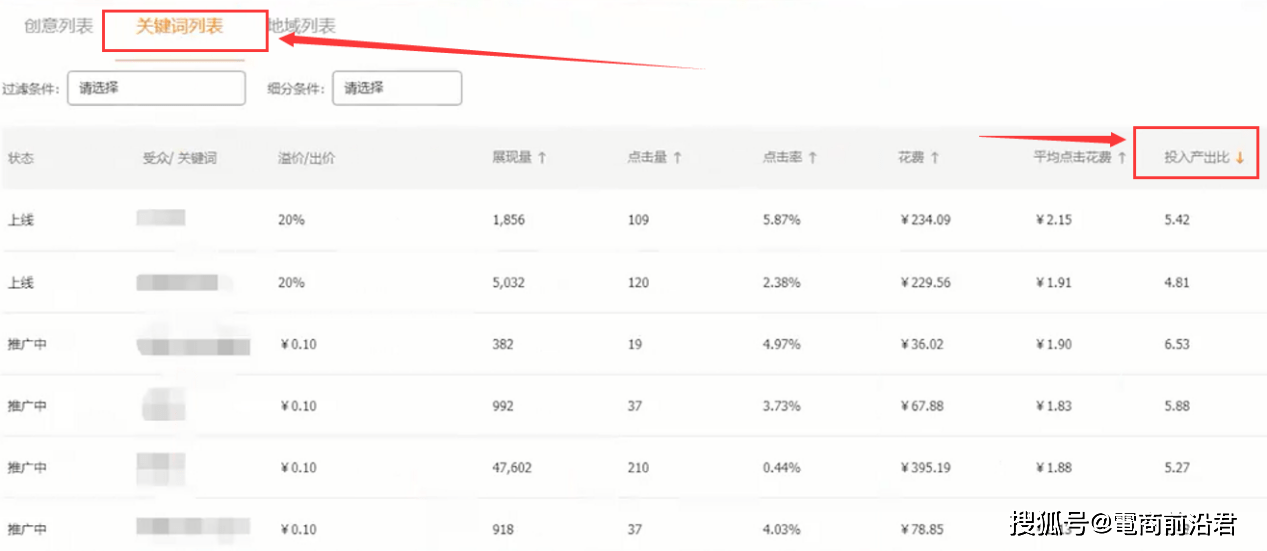Expand the 细分条件 请选择 dropdown
Screen dimensions: 1267x551
point(397,88)
